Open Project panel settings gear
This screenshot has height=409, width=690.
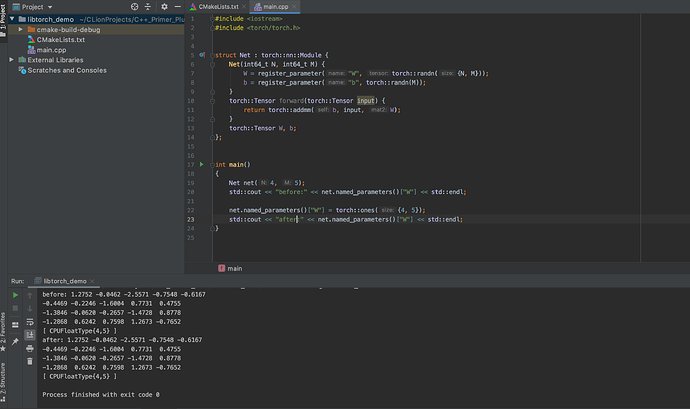(164, 6)
